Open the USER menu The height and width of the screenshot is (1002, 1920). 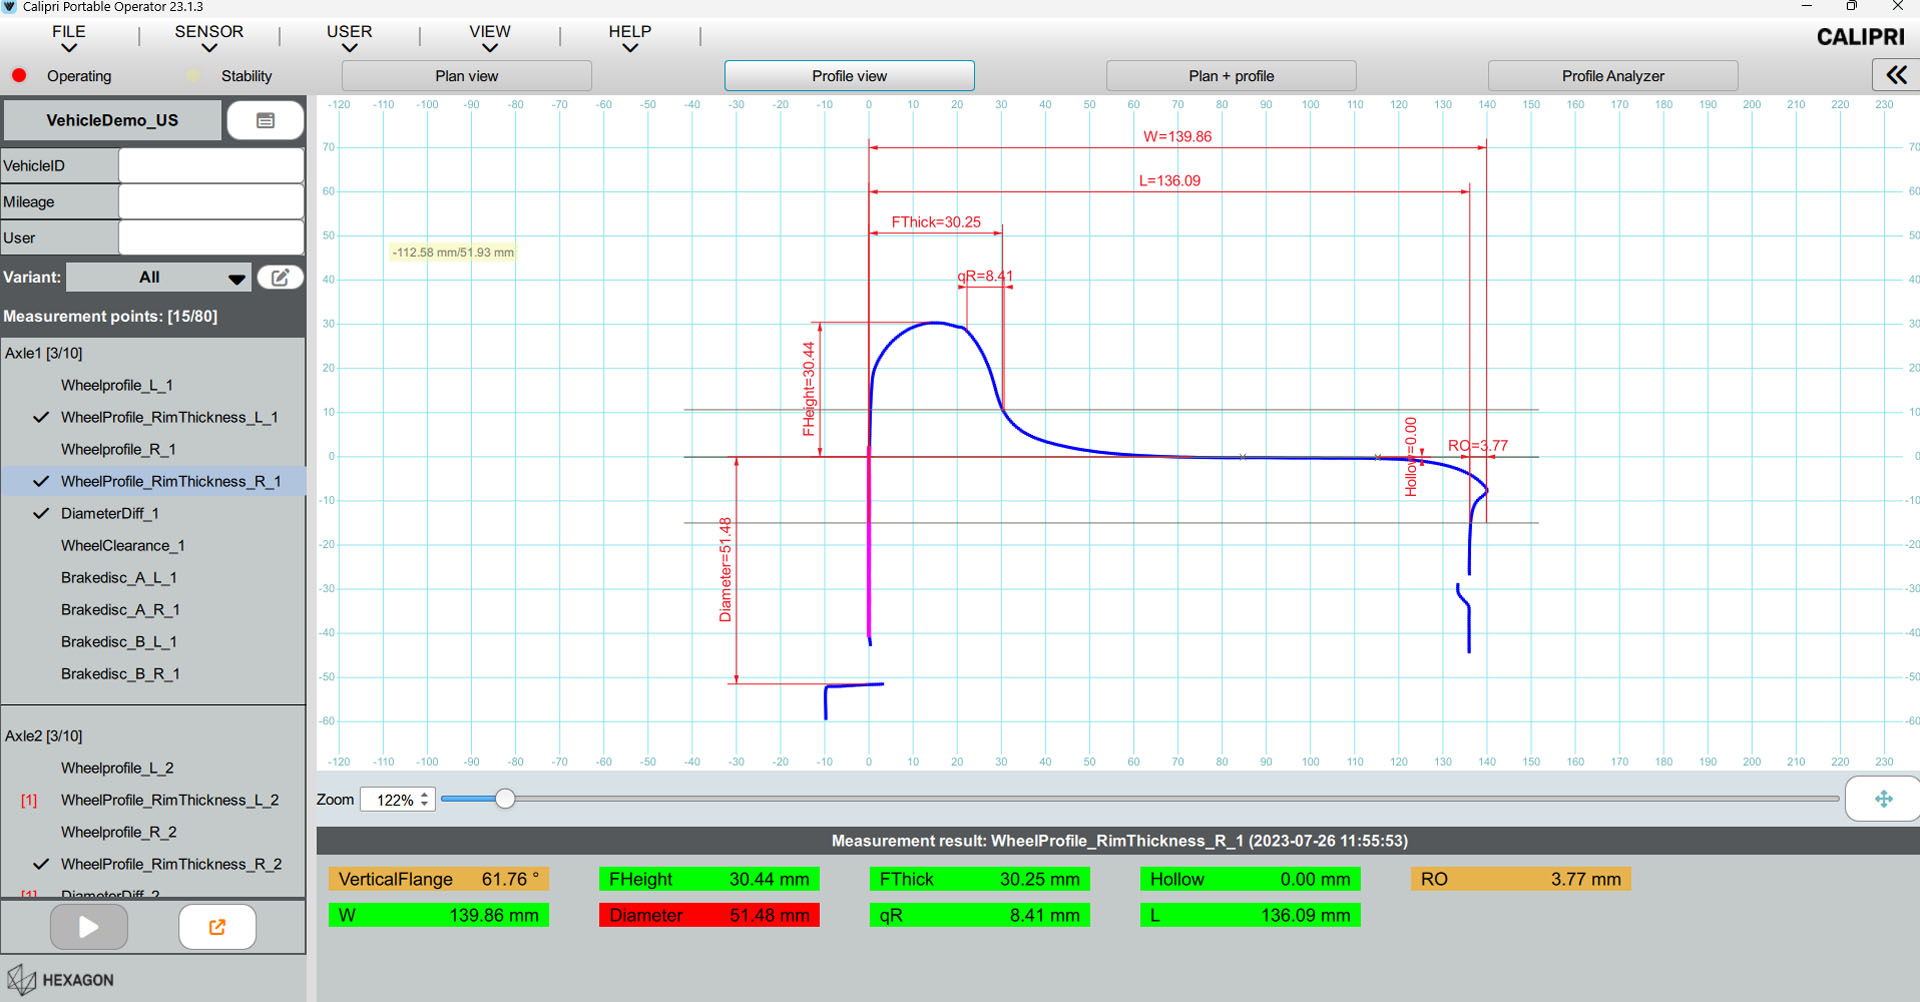pyautogui.click(x=349, y=38)
